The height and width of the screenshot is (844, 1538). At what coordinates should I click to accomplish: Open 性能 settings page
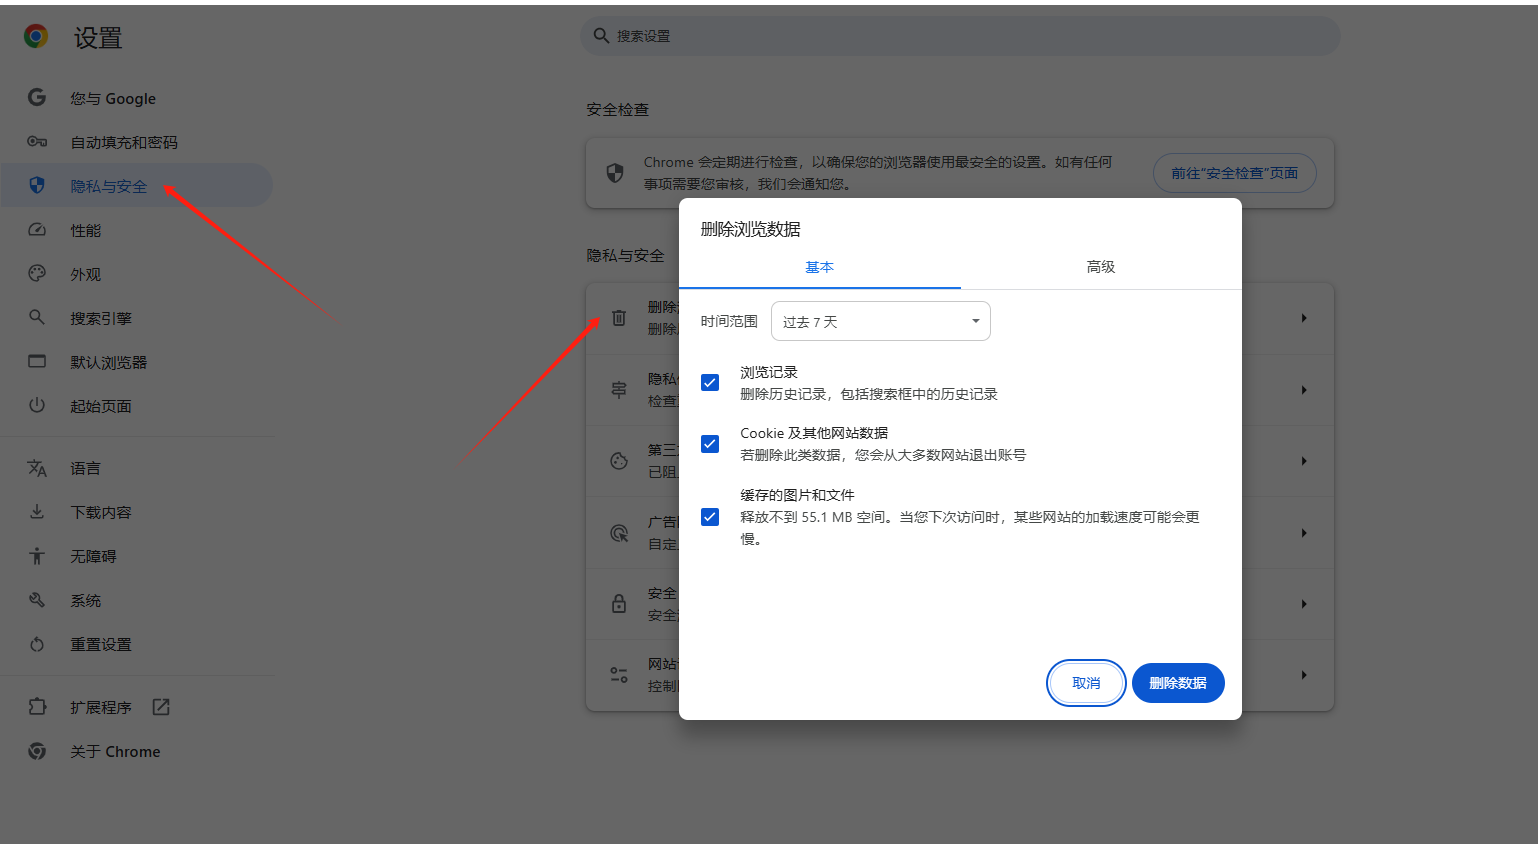86,230
